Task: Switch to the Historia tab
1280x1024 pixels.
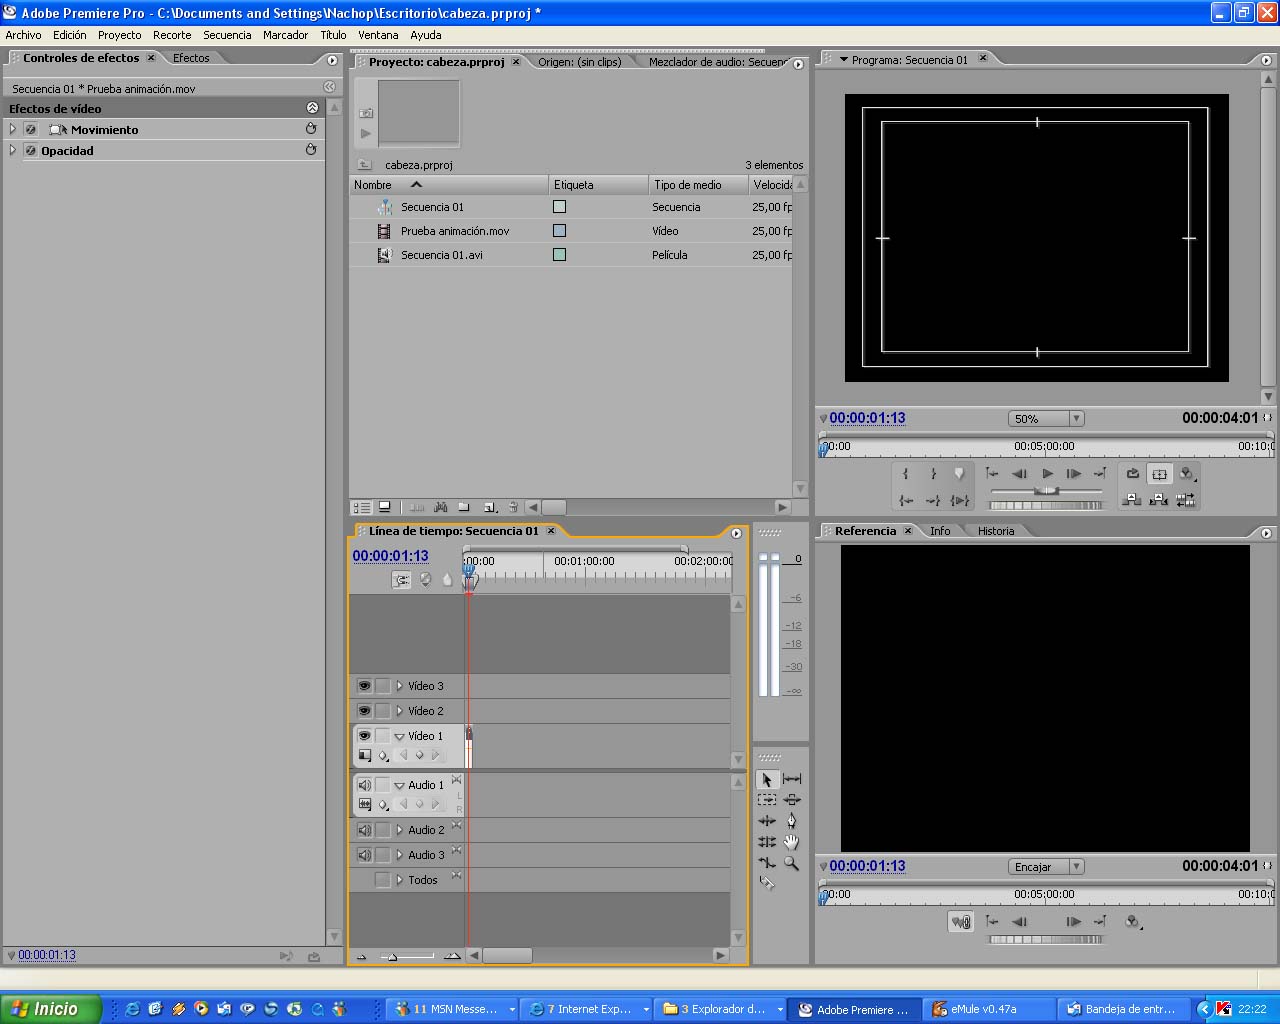Action: point(996,531)
